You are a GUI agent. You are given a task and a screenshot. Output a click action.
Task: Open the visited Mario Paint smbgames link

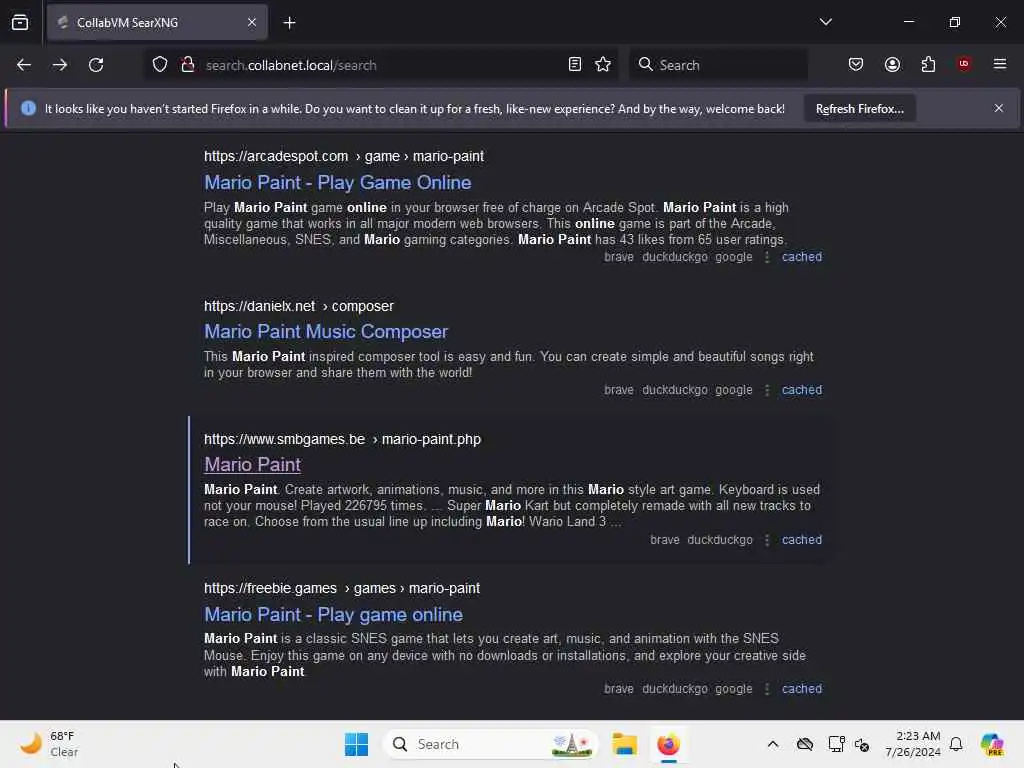[252, 464]
